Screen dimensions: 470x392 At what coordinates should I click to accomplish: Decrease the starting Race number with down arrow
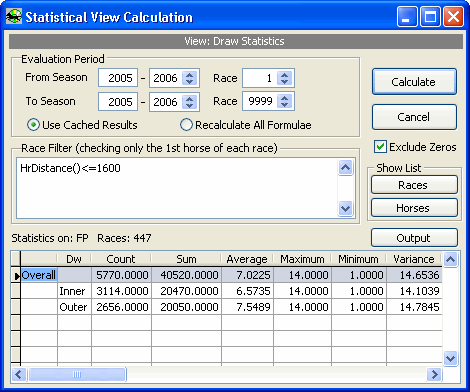[x=284, y=81]
